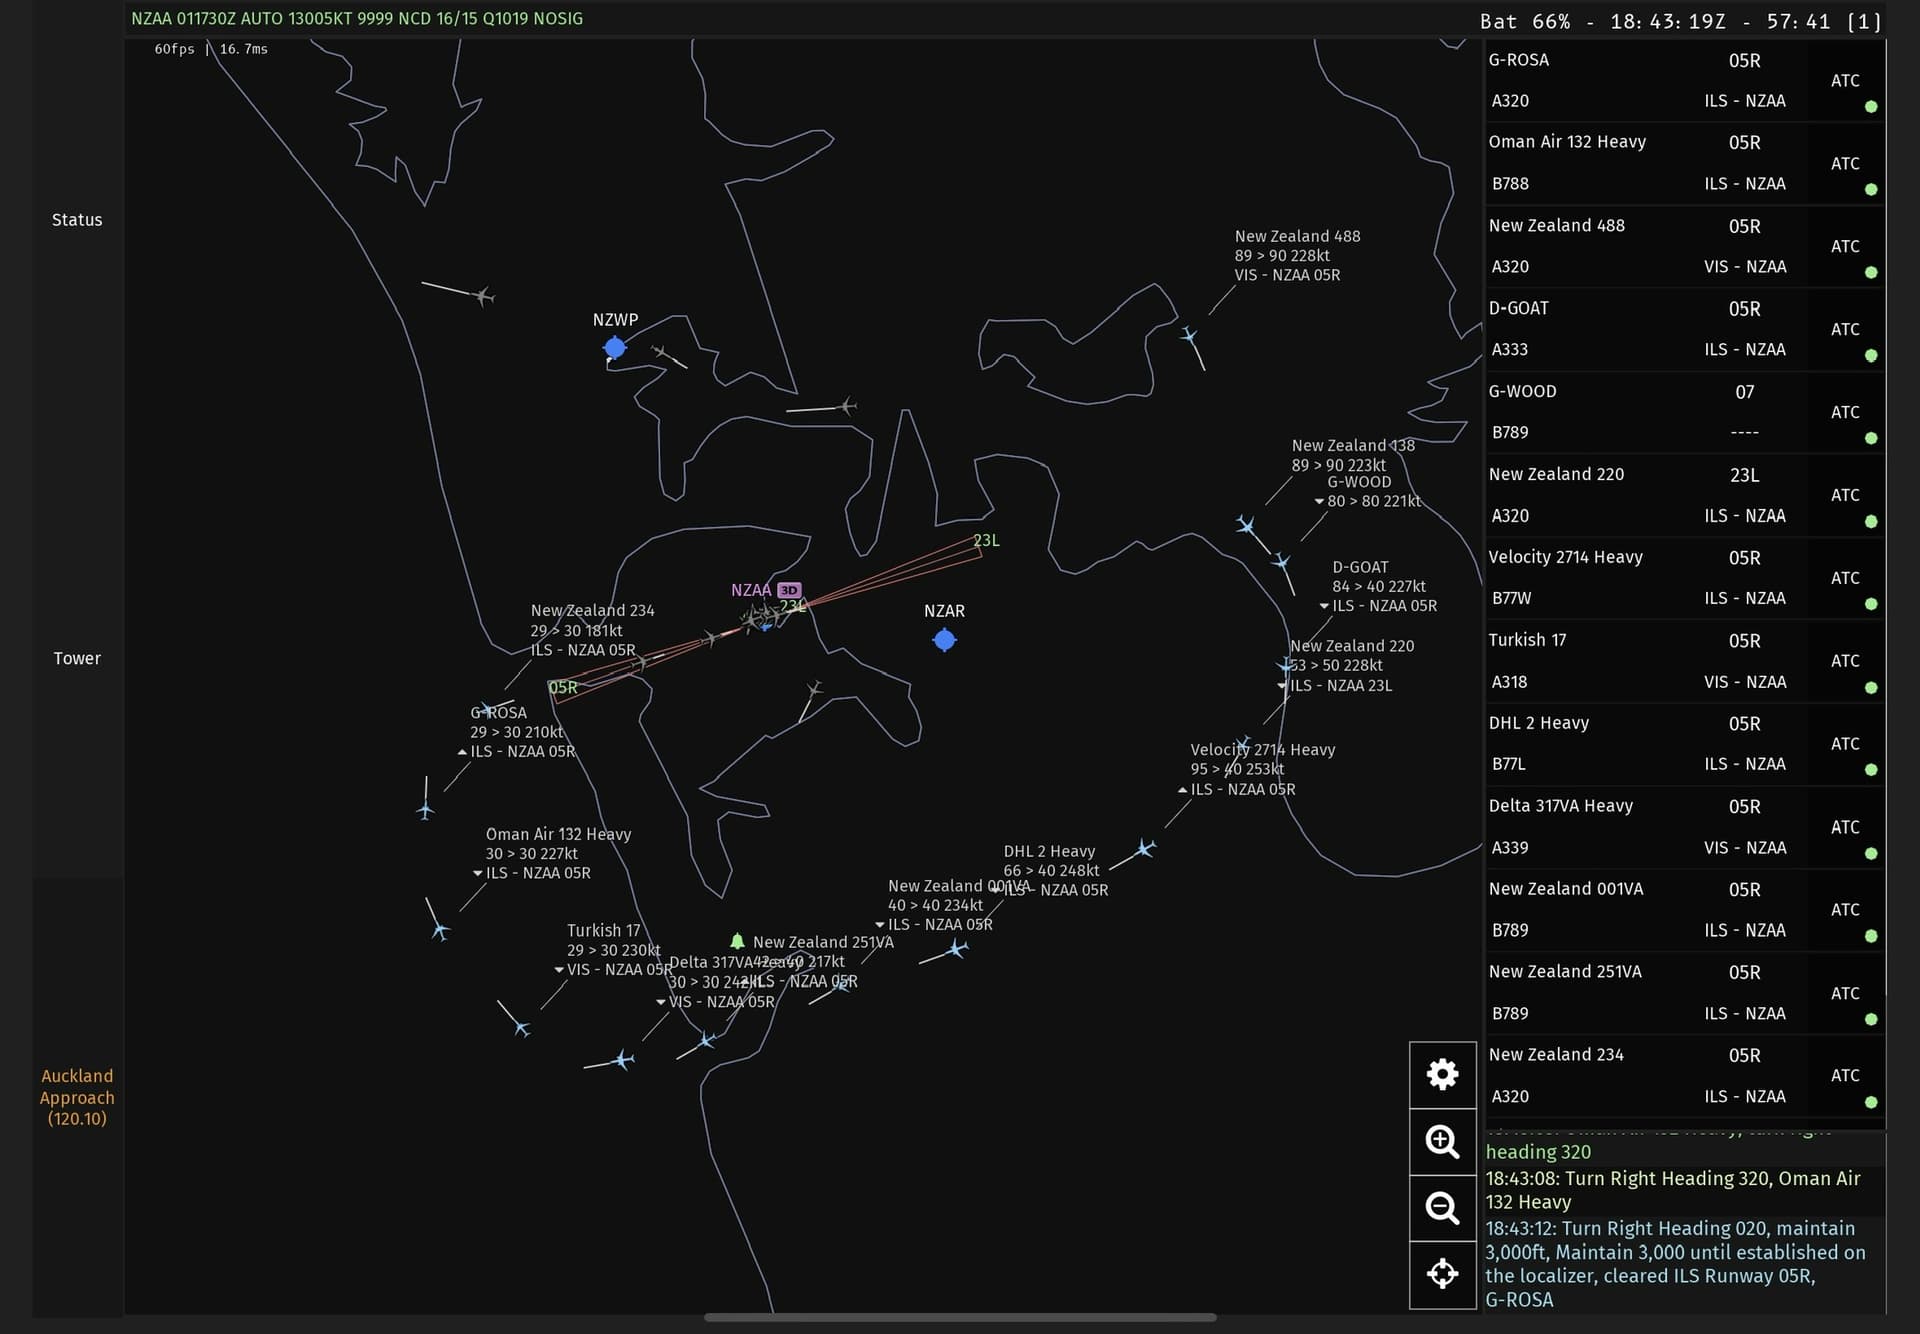
Task: Expand the D-GOAT label arrow on the map
Action: (x=1324, y=606)
